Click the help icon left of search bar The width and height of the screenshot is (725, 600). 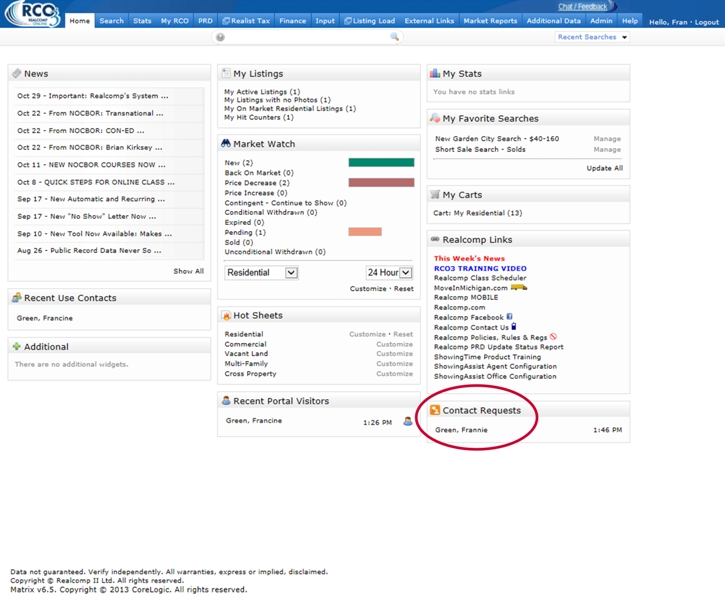pos(221,37)
